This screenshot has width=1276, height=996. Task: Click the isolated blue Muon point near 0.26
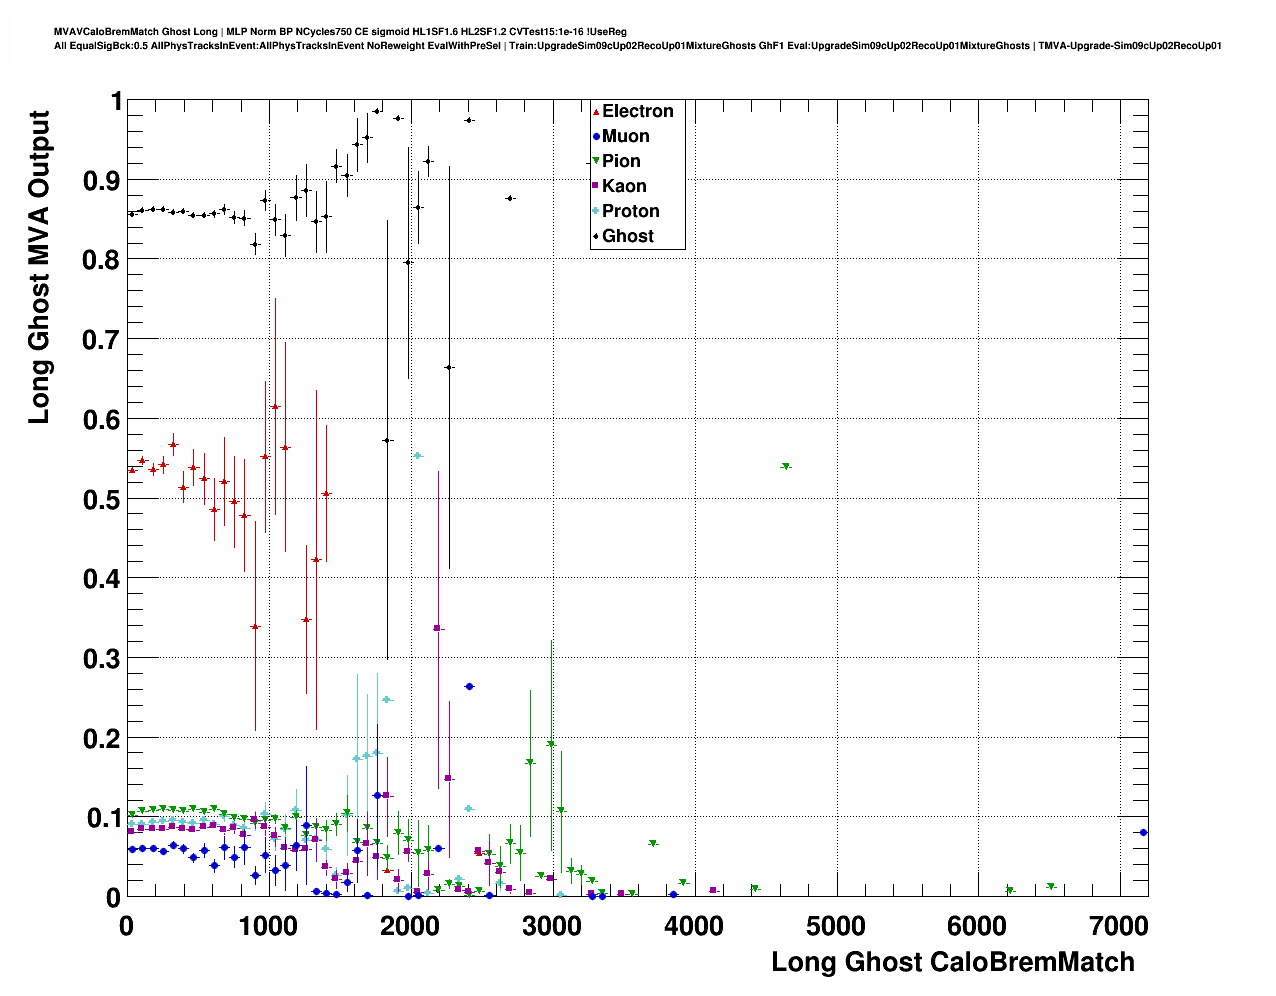click(469, 686)
